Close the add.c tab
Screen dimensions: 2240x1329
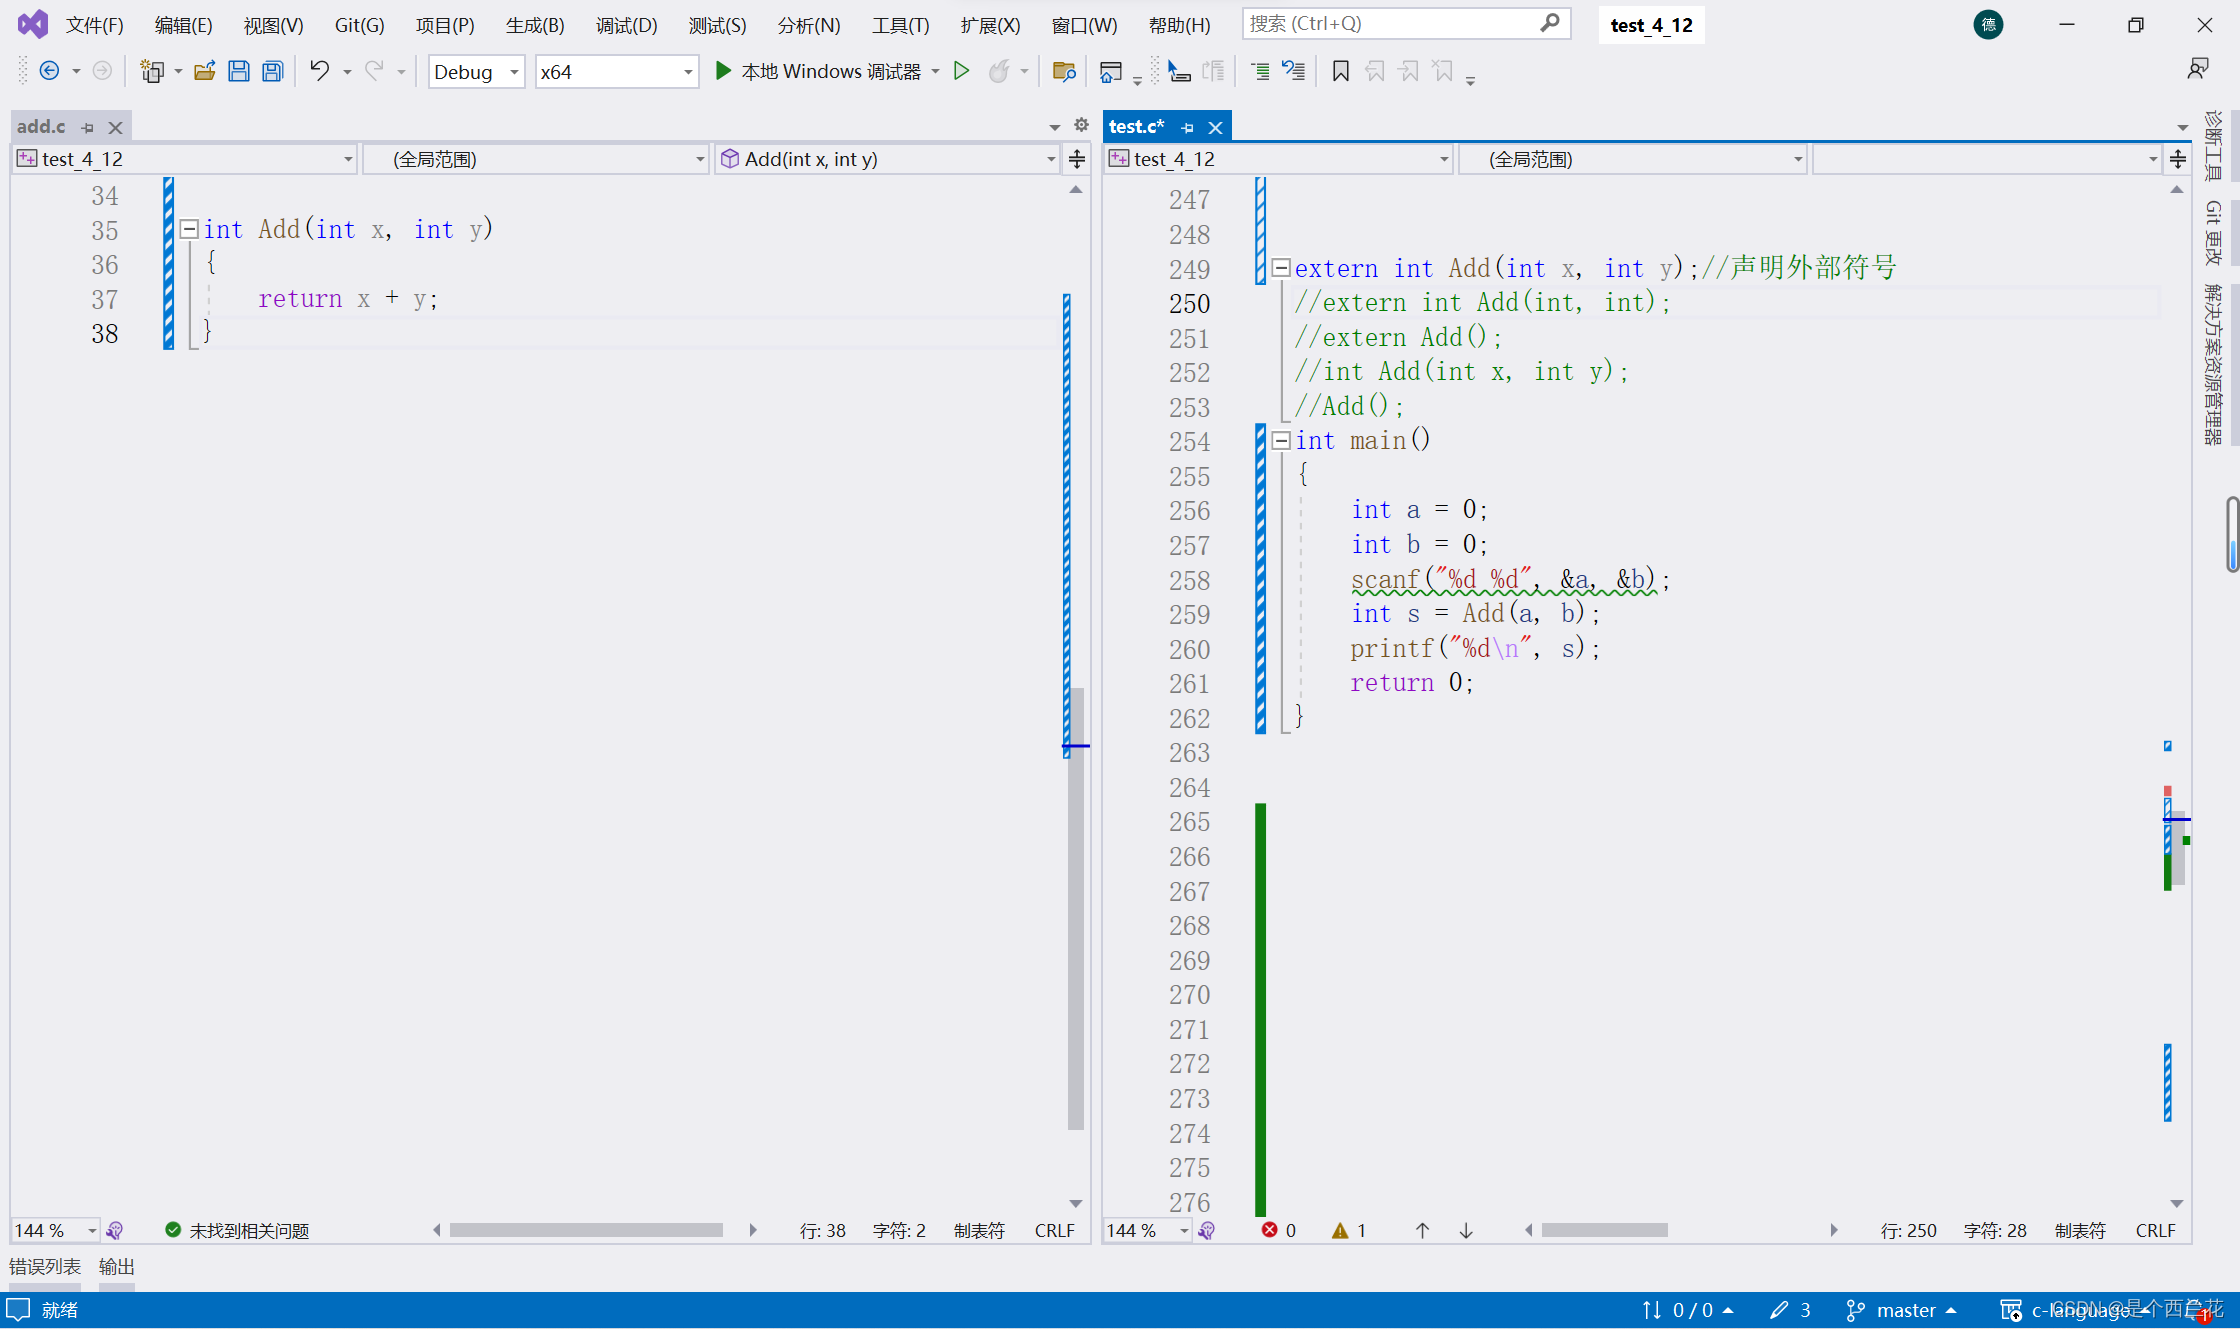pos(115,127)
